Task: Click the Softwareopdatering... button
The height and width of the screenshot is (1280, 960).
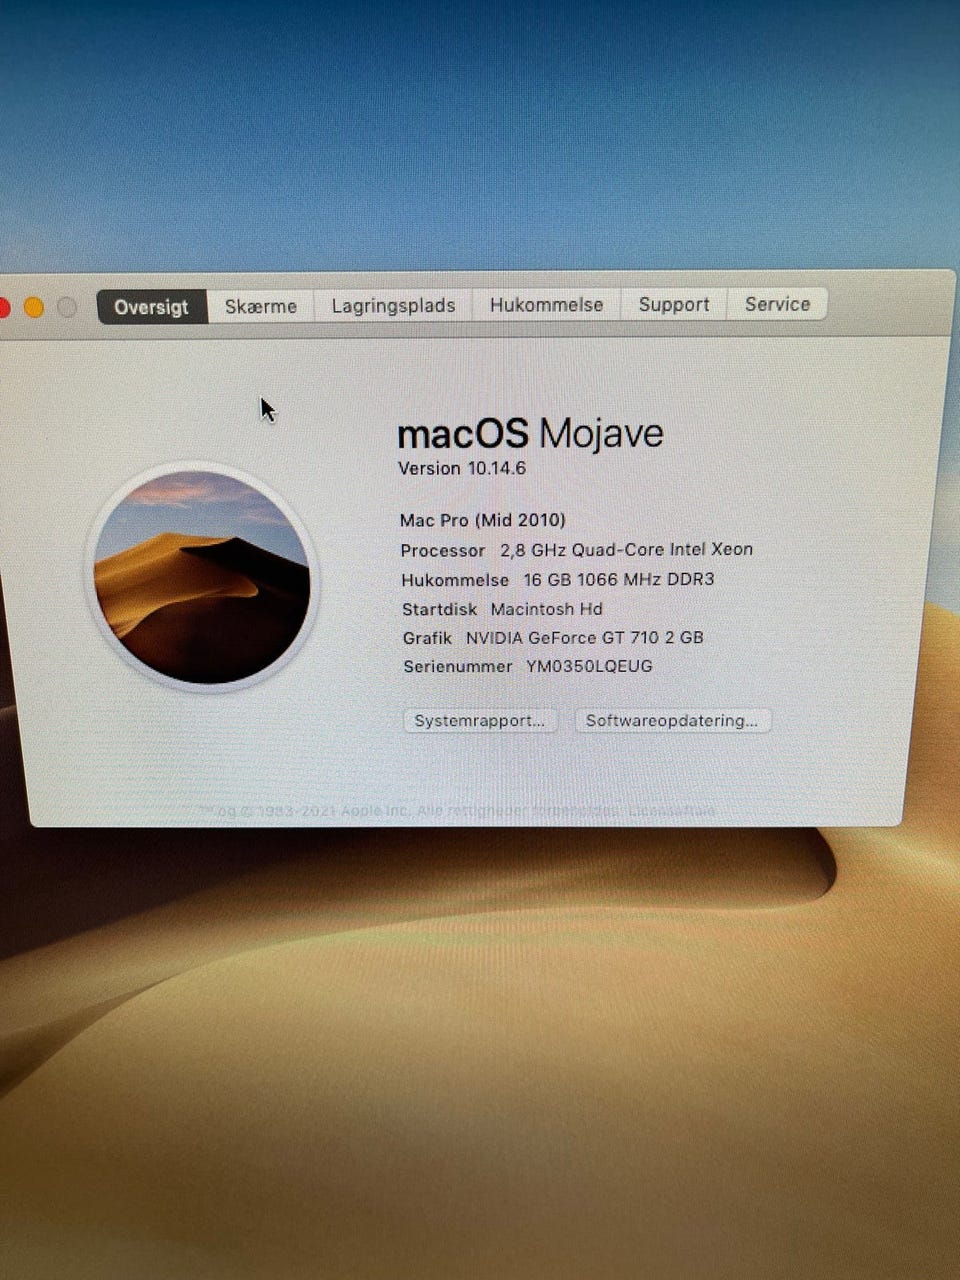Action: tap(672, 721)
